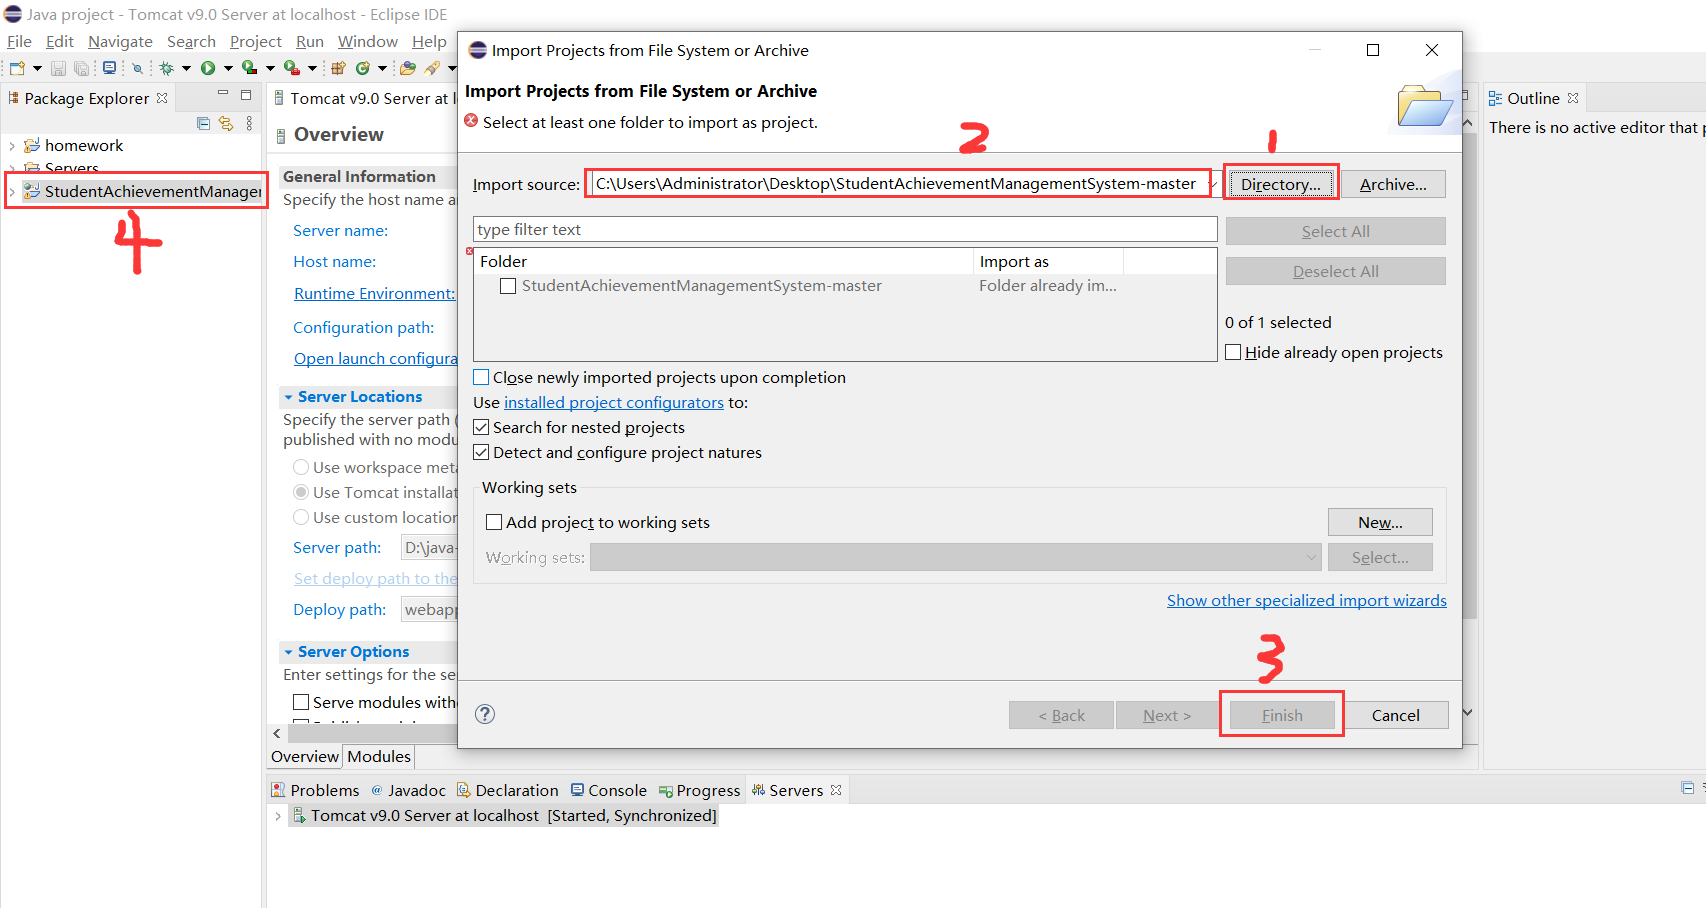Open the Window menu

click(x=367, y=41)
